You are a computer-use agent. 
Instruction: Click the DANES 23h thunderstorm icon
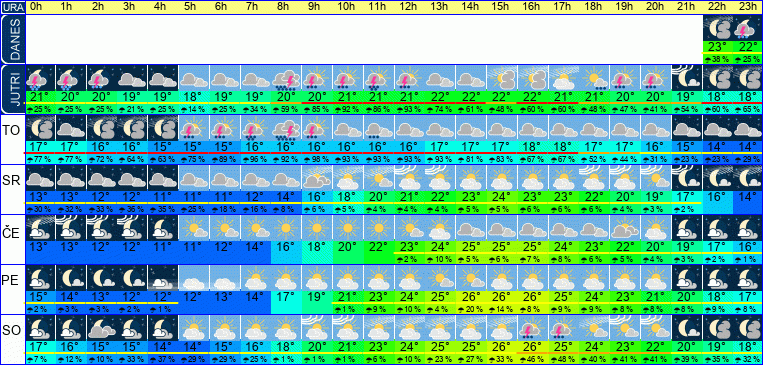747,28
